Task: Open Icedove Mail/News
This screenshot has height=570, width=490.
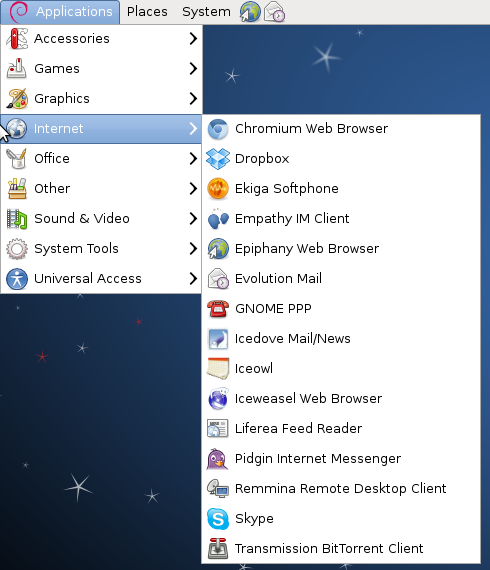Action: click(341, 338)
